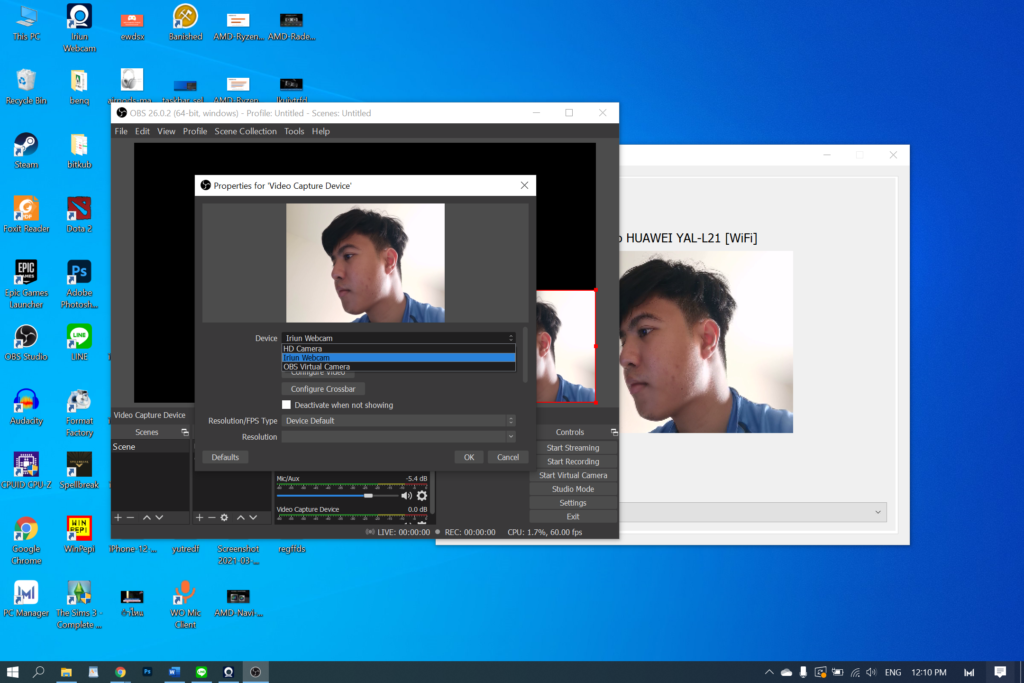
Task: Open the Tools menu
Action: [293, 131]
